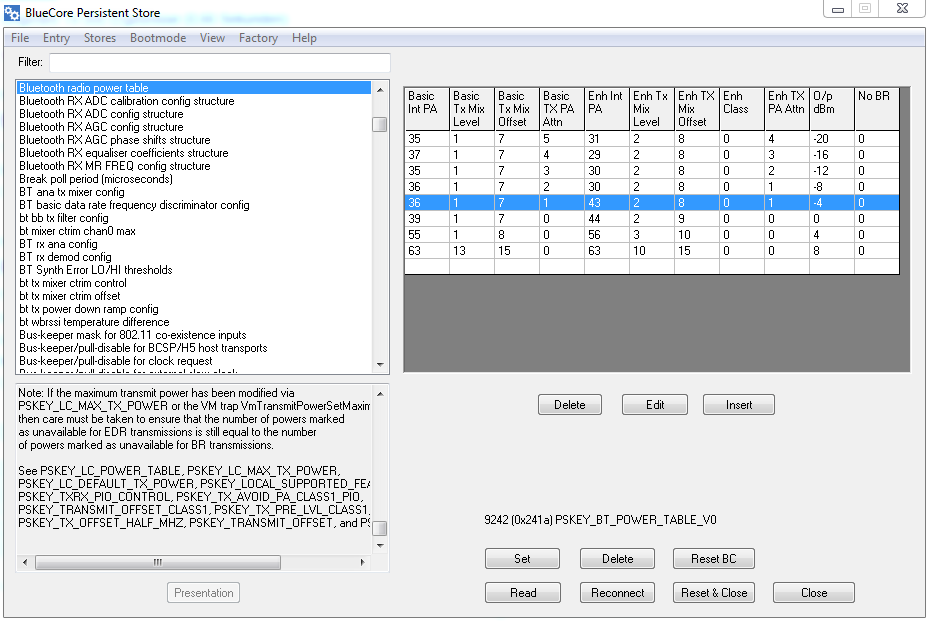Click Delete button below the power table

(x=569, y=405)
